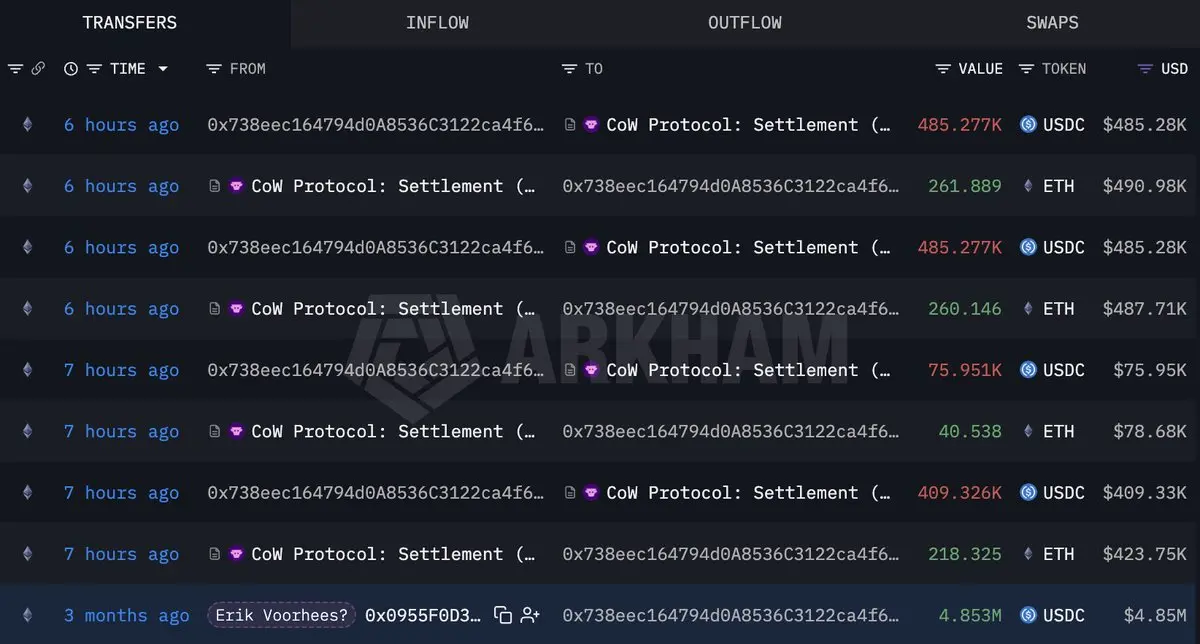Click the USD amount $423.75K
1200x644 pixels.
1145,554
